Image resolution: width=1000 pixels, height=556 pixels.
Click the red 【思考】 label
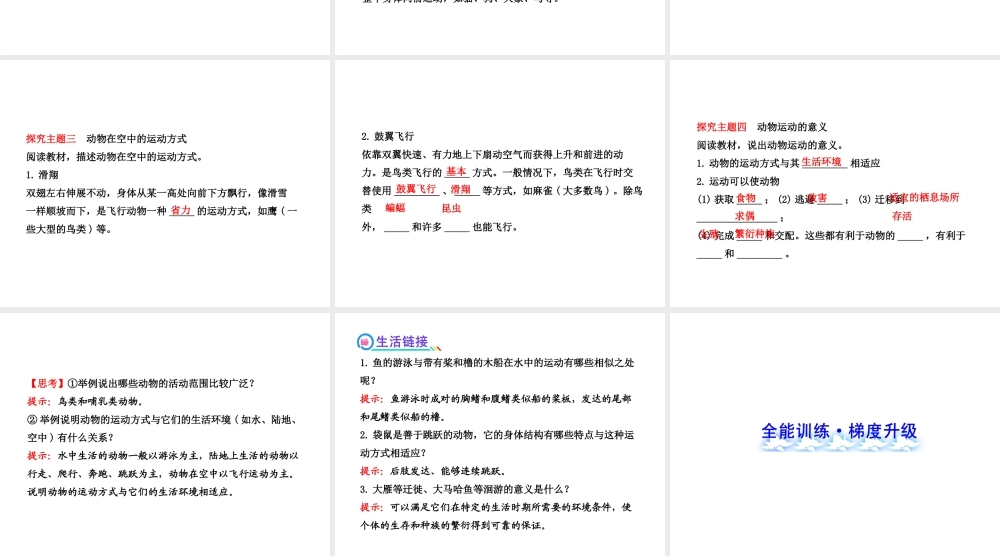pos(47,383)
